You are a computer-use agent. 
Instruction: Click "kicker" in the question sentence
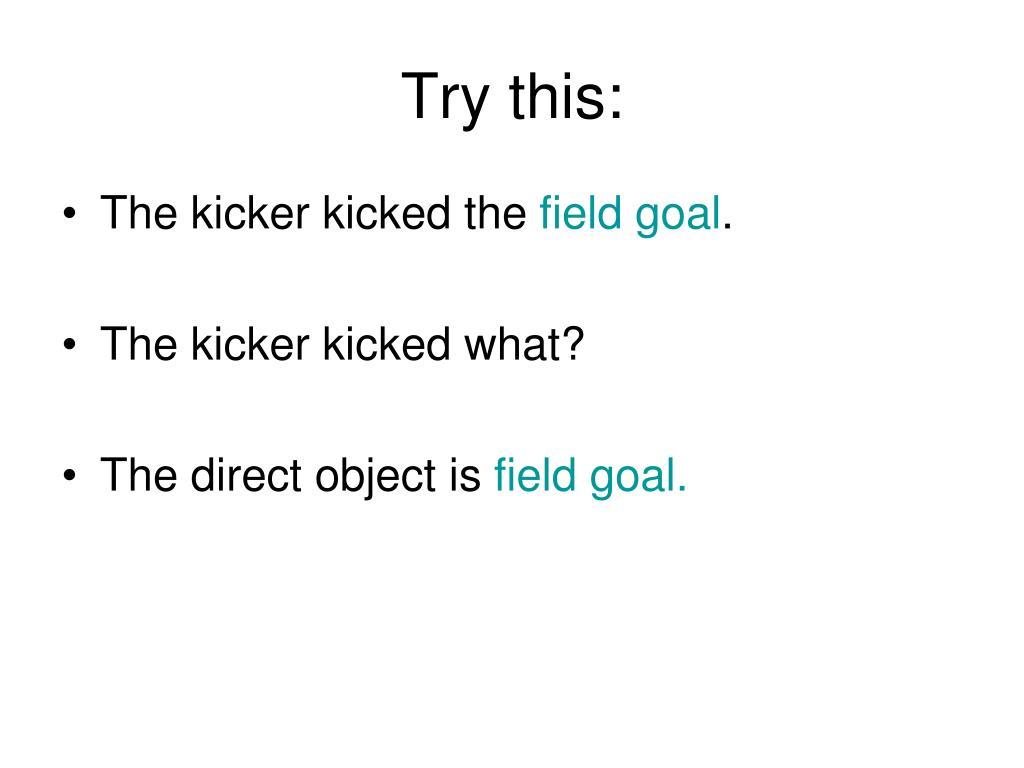[250, 344]
